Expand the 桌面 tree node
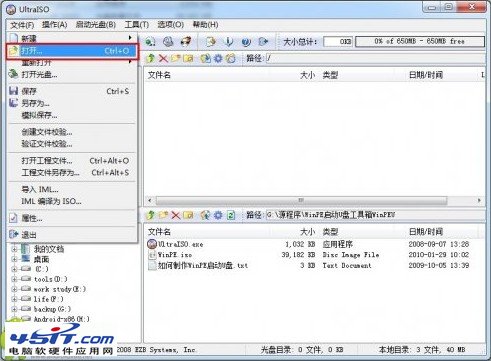Viewport: 491px width, 361px height. (14, 259)
